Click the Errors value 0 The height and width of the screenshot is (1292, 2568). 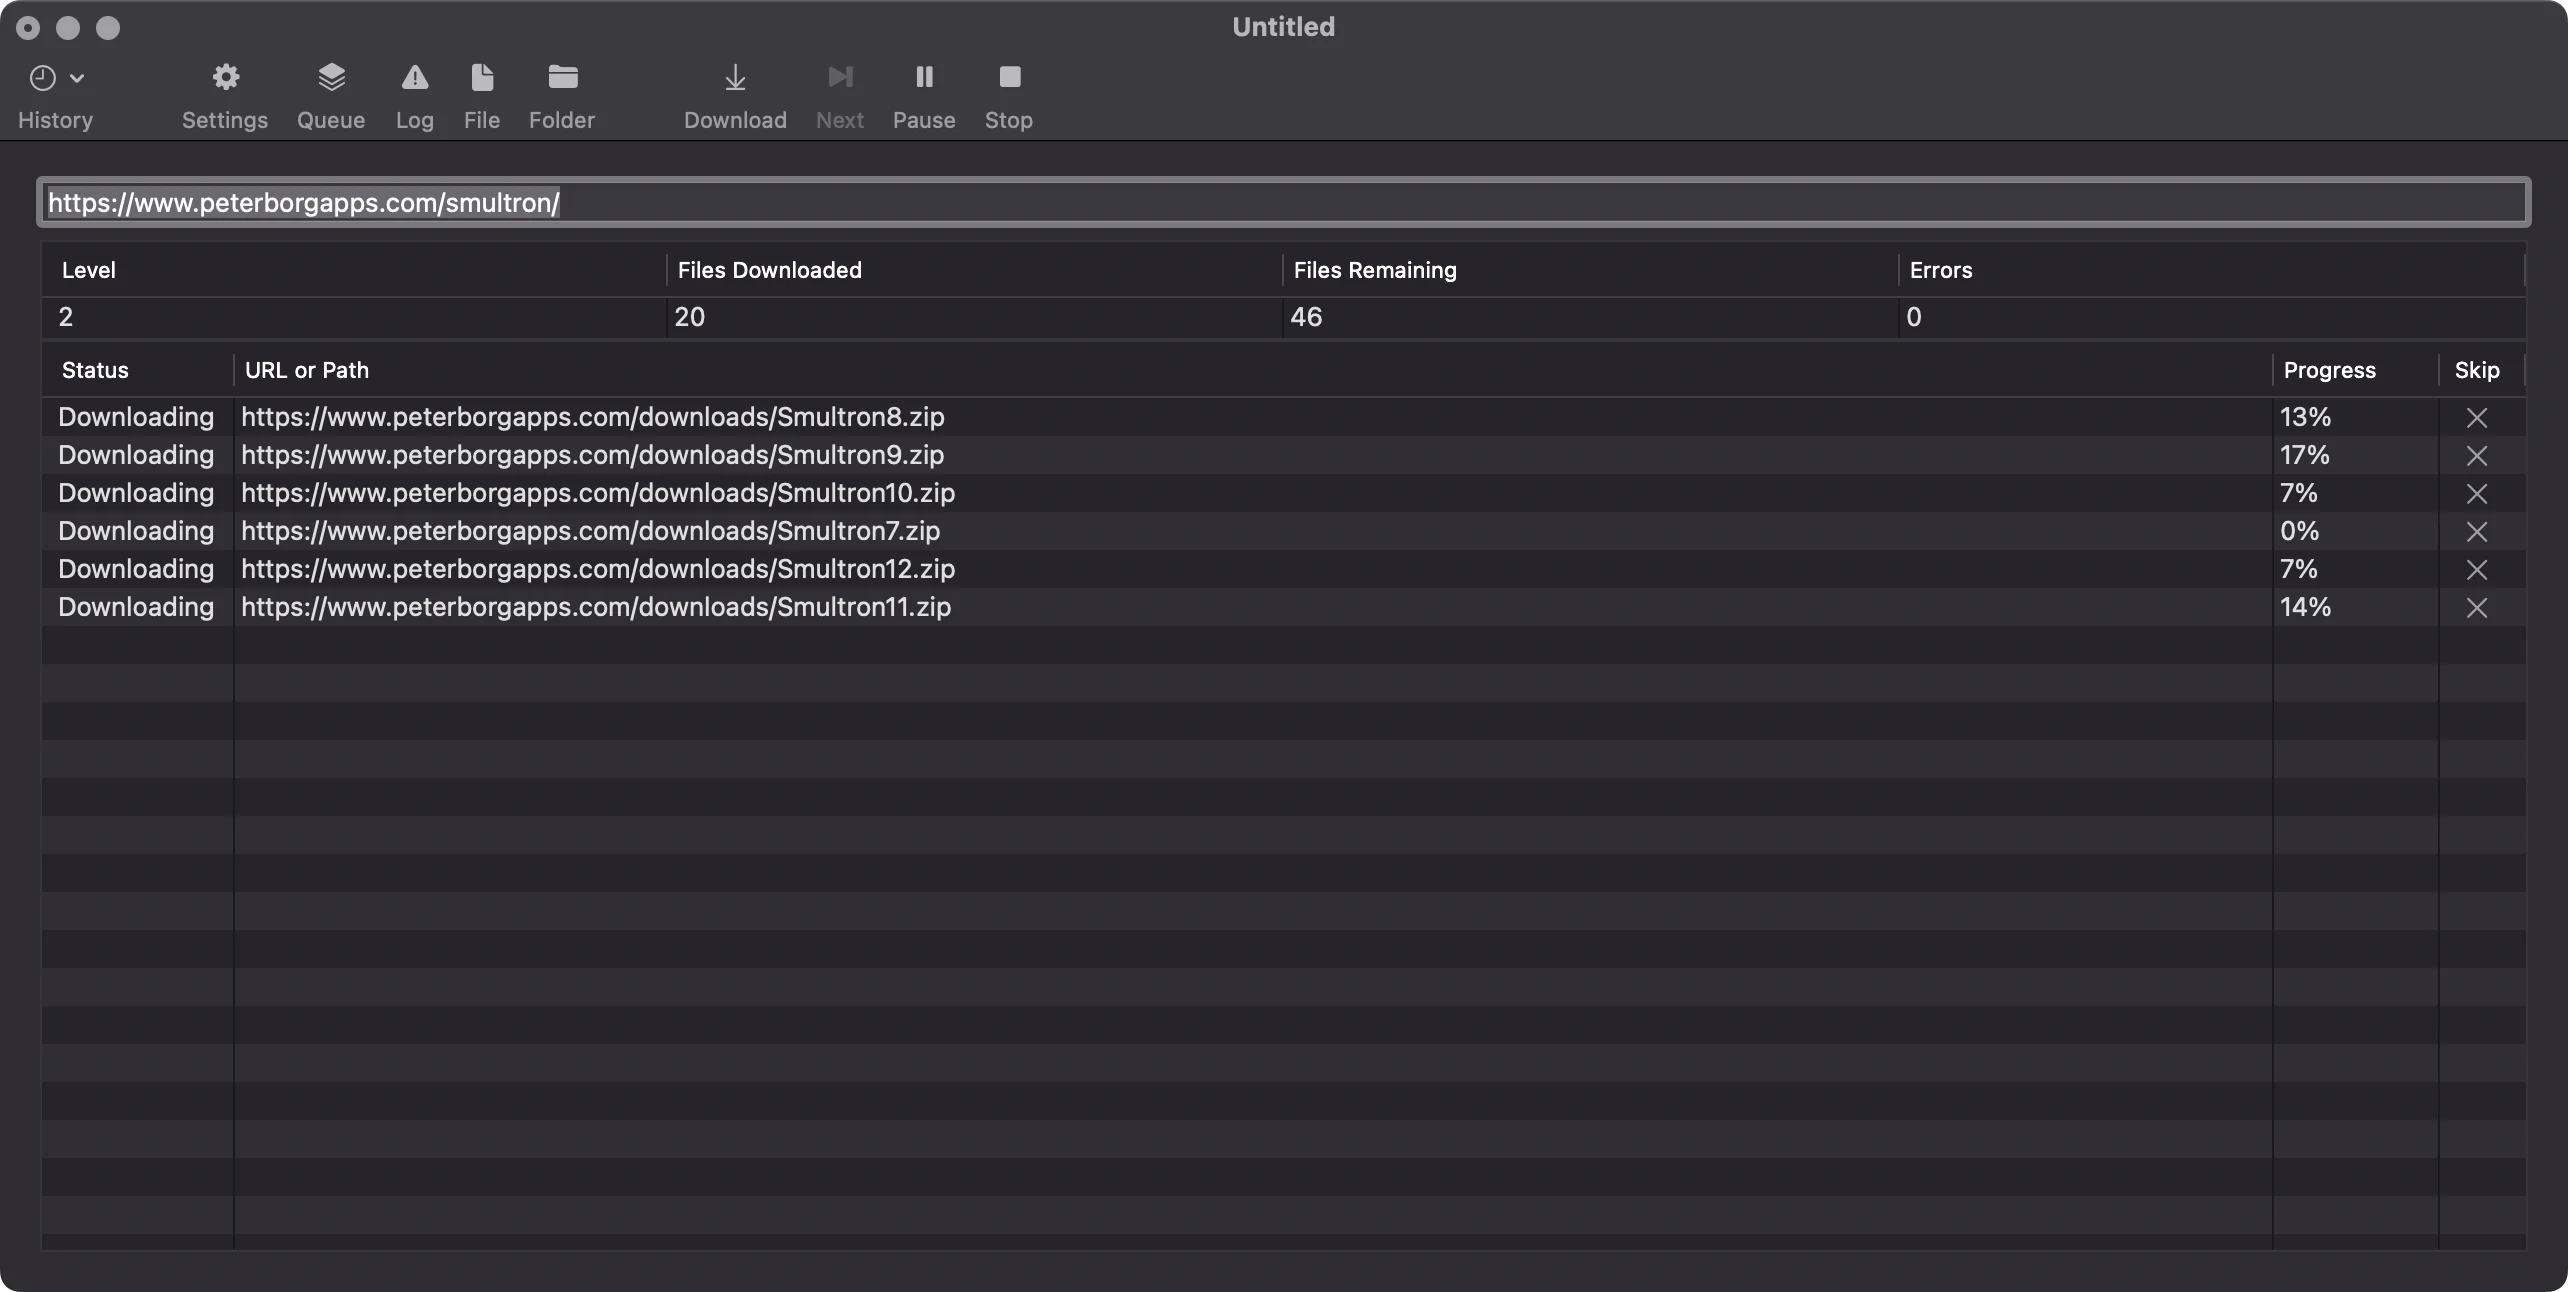pos(1914,317)
